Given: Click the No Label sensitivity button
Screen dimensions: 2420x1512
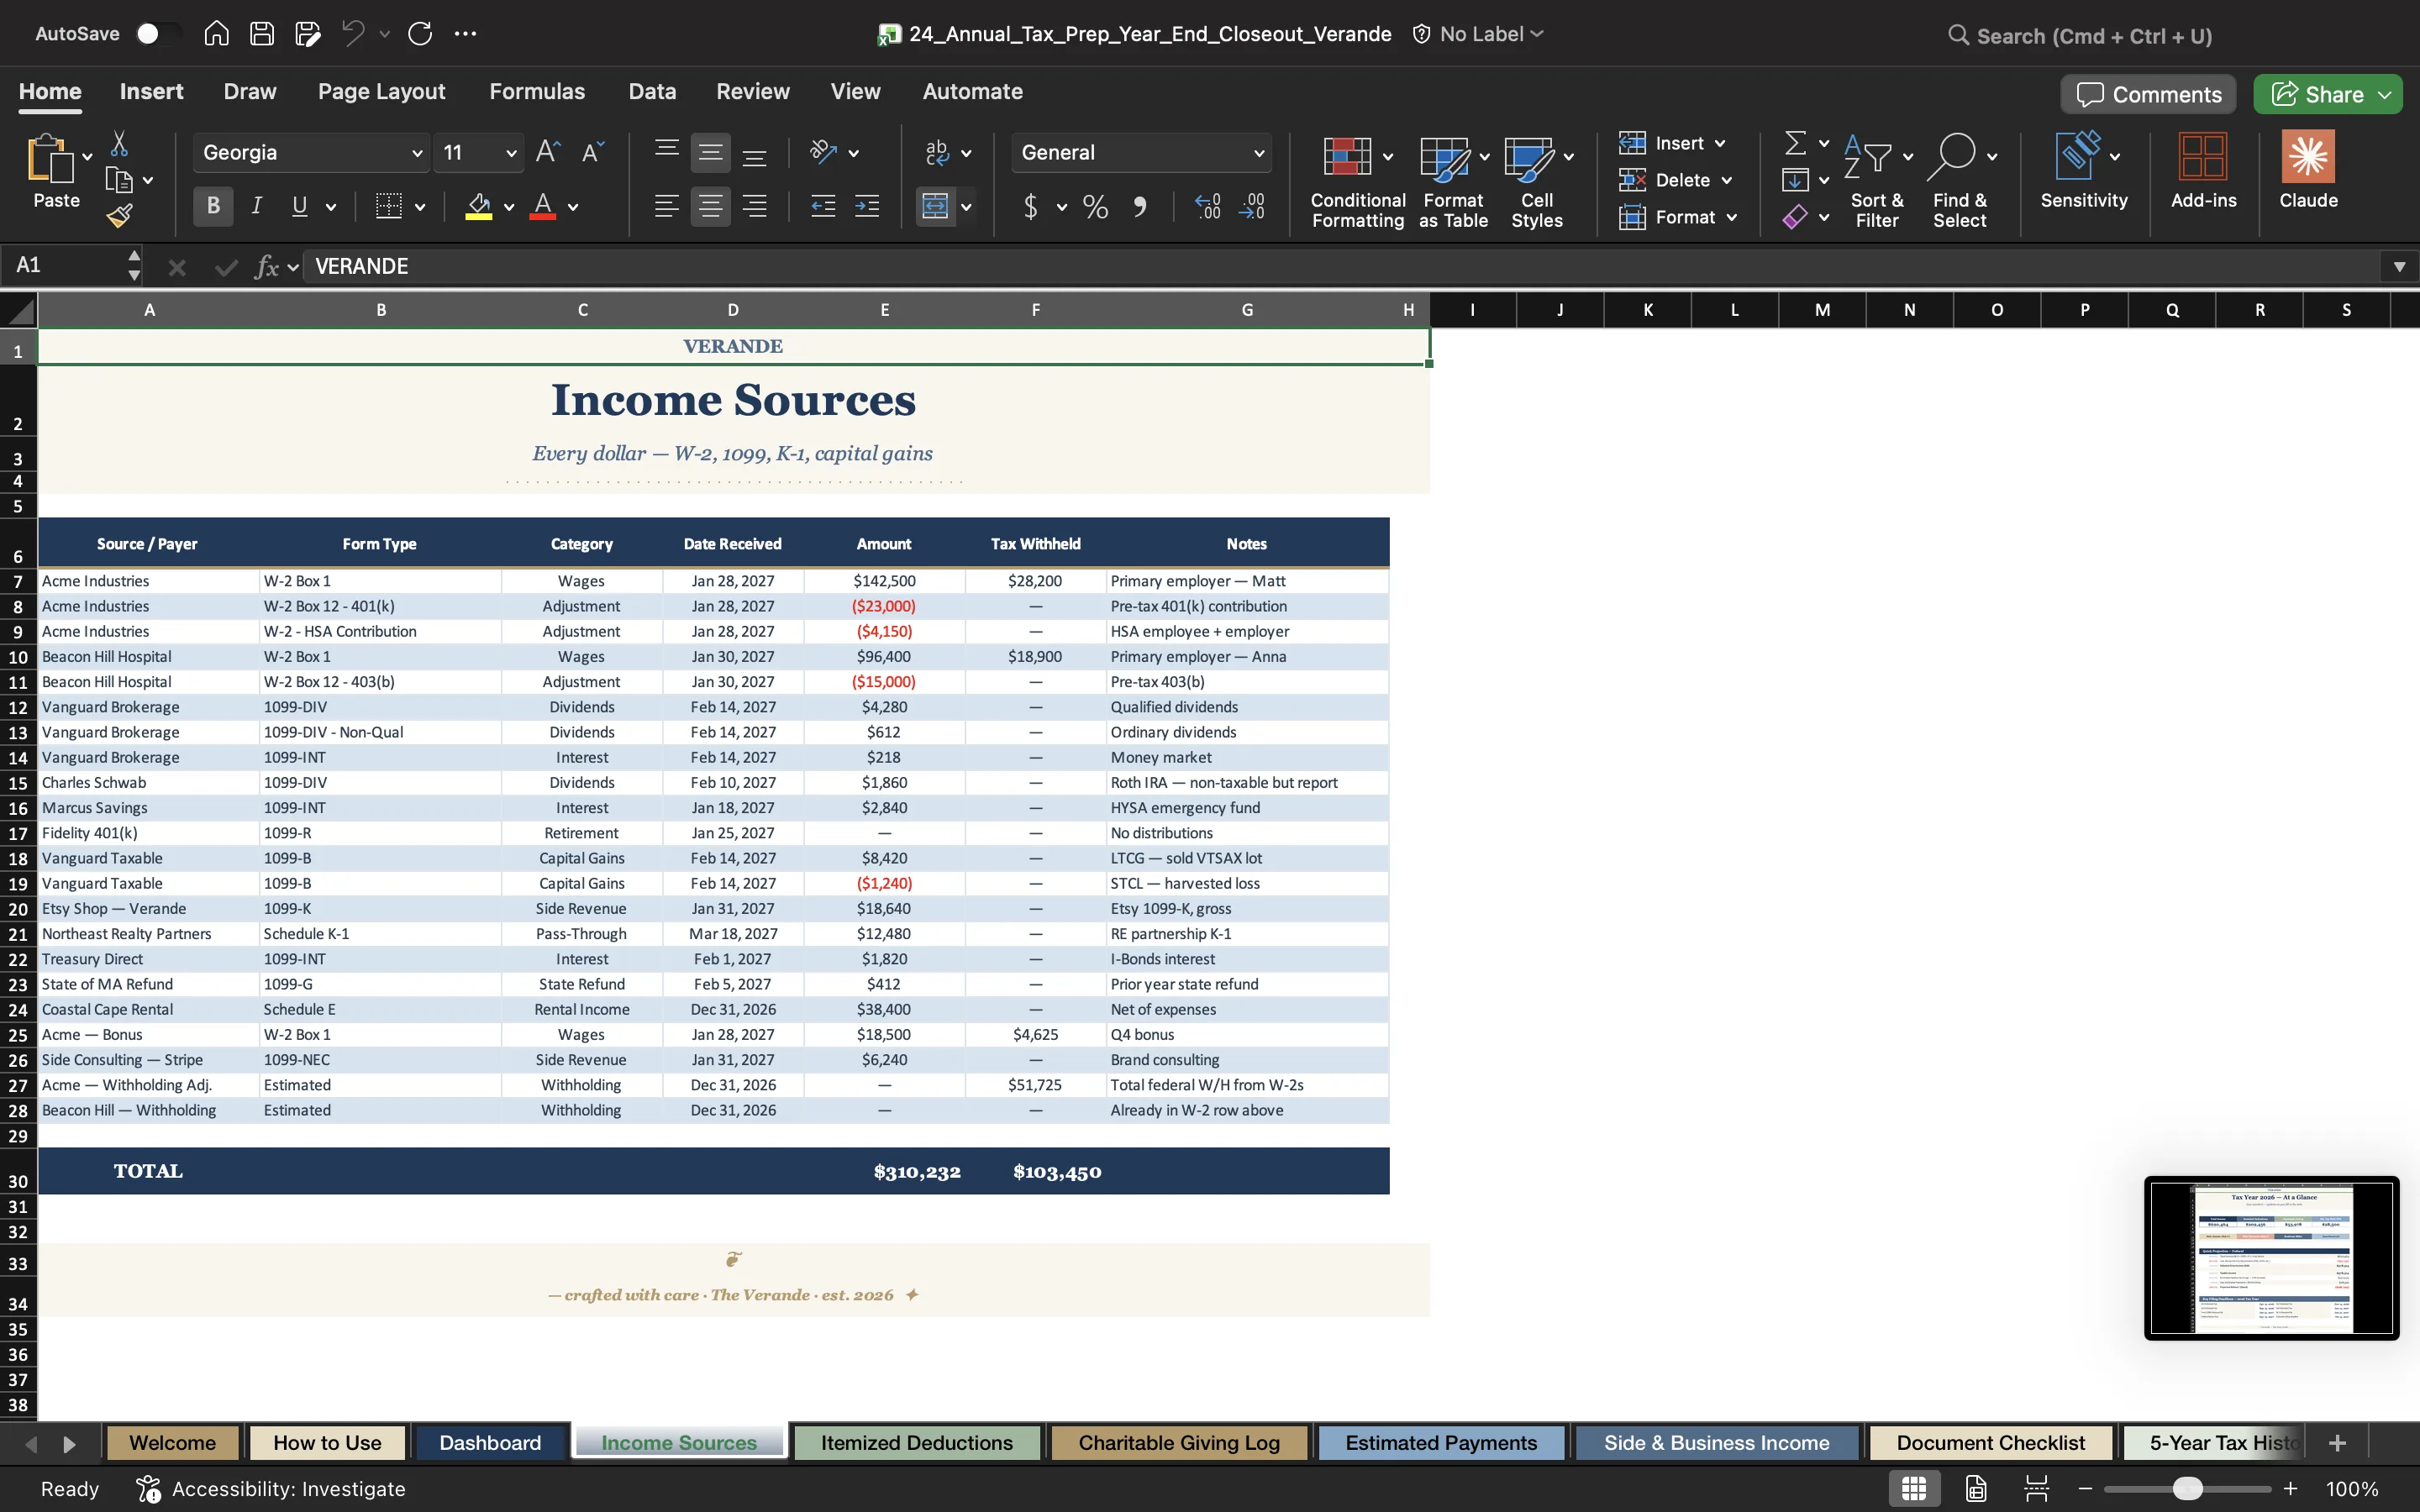Looking at the screenshot, I should [x=1478, y=34].
